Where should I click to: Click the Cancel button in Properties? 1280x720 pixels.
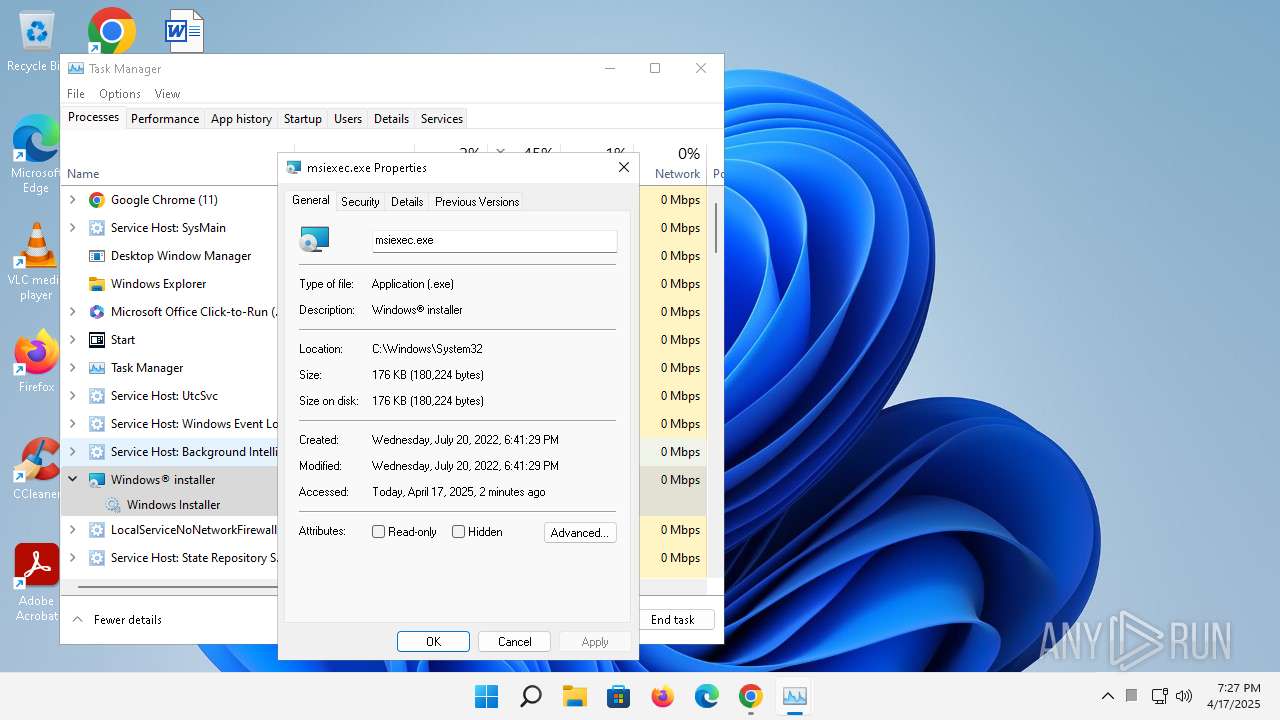pyautogui.click(x=515, y=642)
